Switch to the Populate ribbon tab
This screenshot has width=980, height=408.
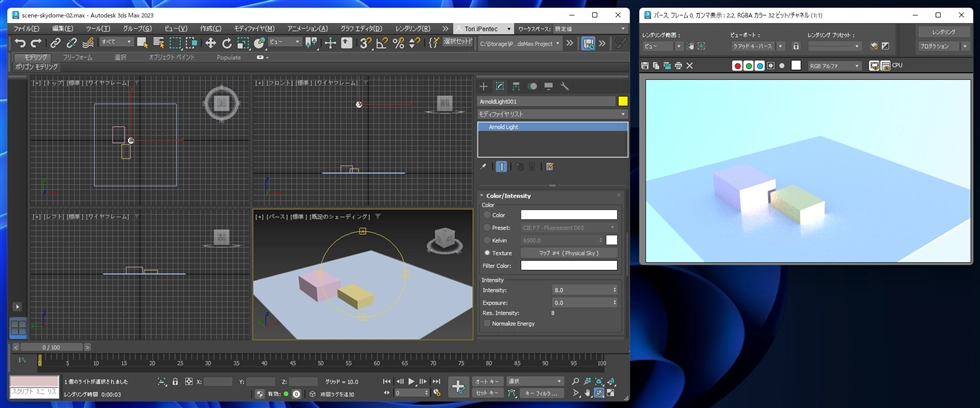[x=229, y=57]
